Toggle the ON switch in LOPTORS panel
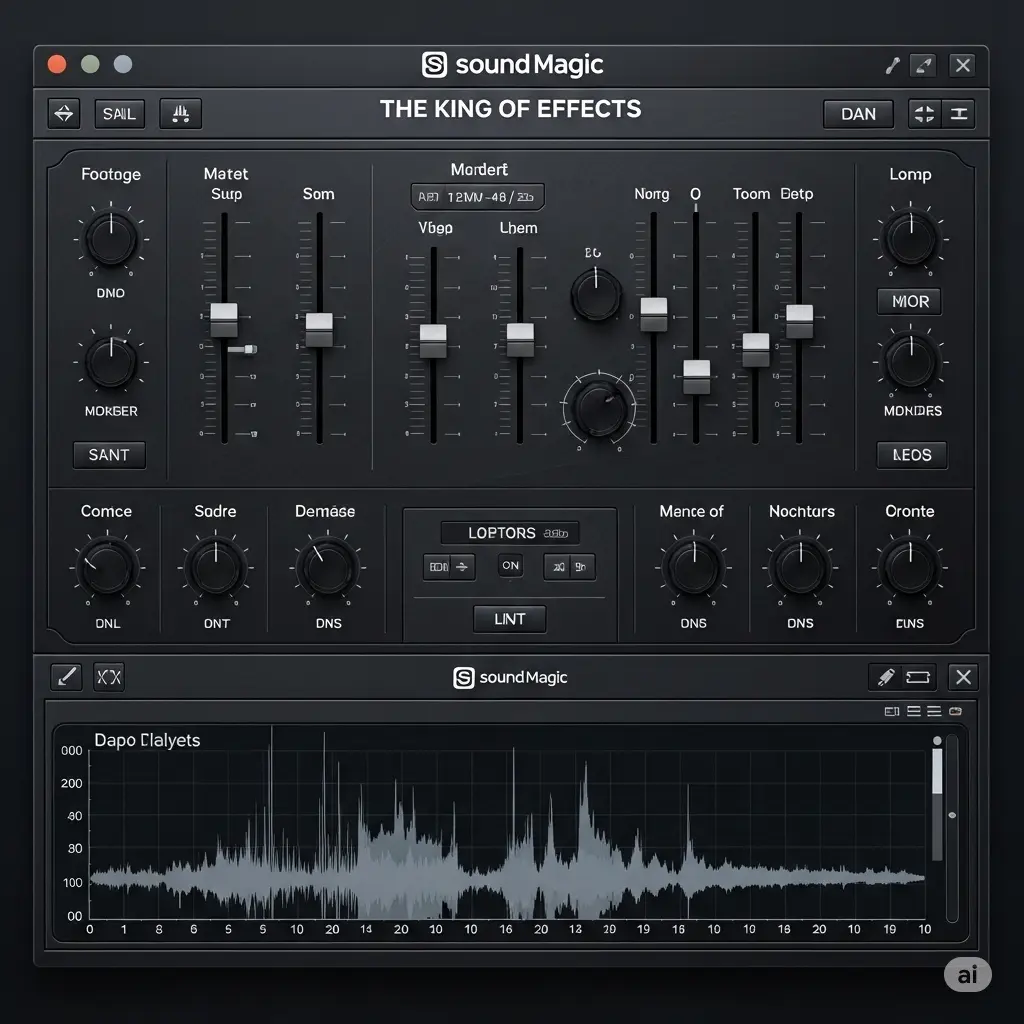Viewport: 1024px width, 1024px height. click(x=511, y=566)
